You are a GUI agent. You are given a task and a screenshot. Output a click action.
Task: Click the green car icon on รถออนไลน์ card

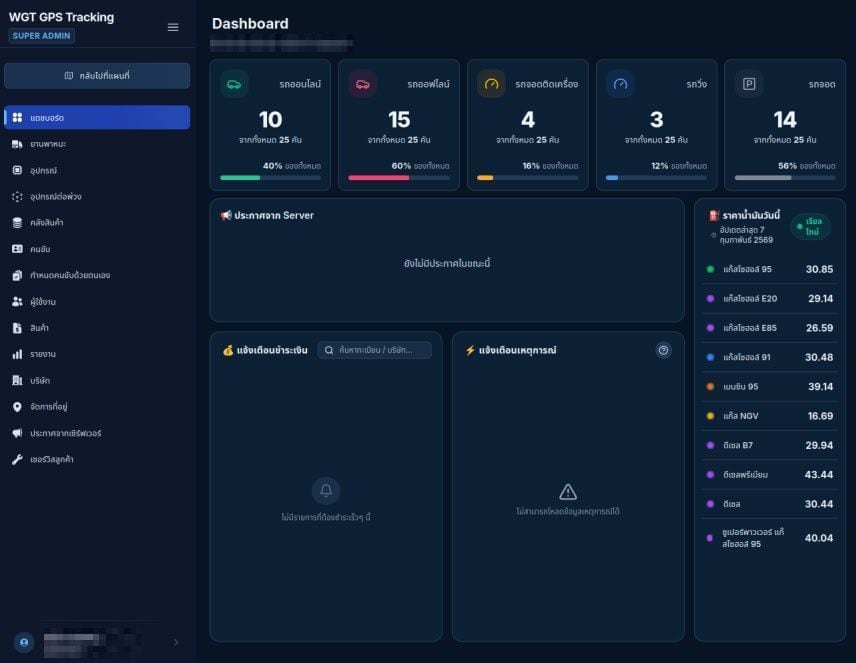click(x=234, y=84)
